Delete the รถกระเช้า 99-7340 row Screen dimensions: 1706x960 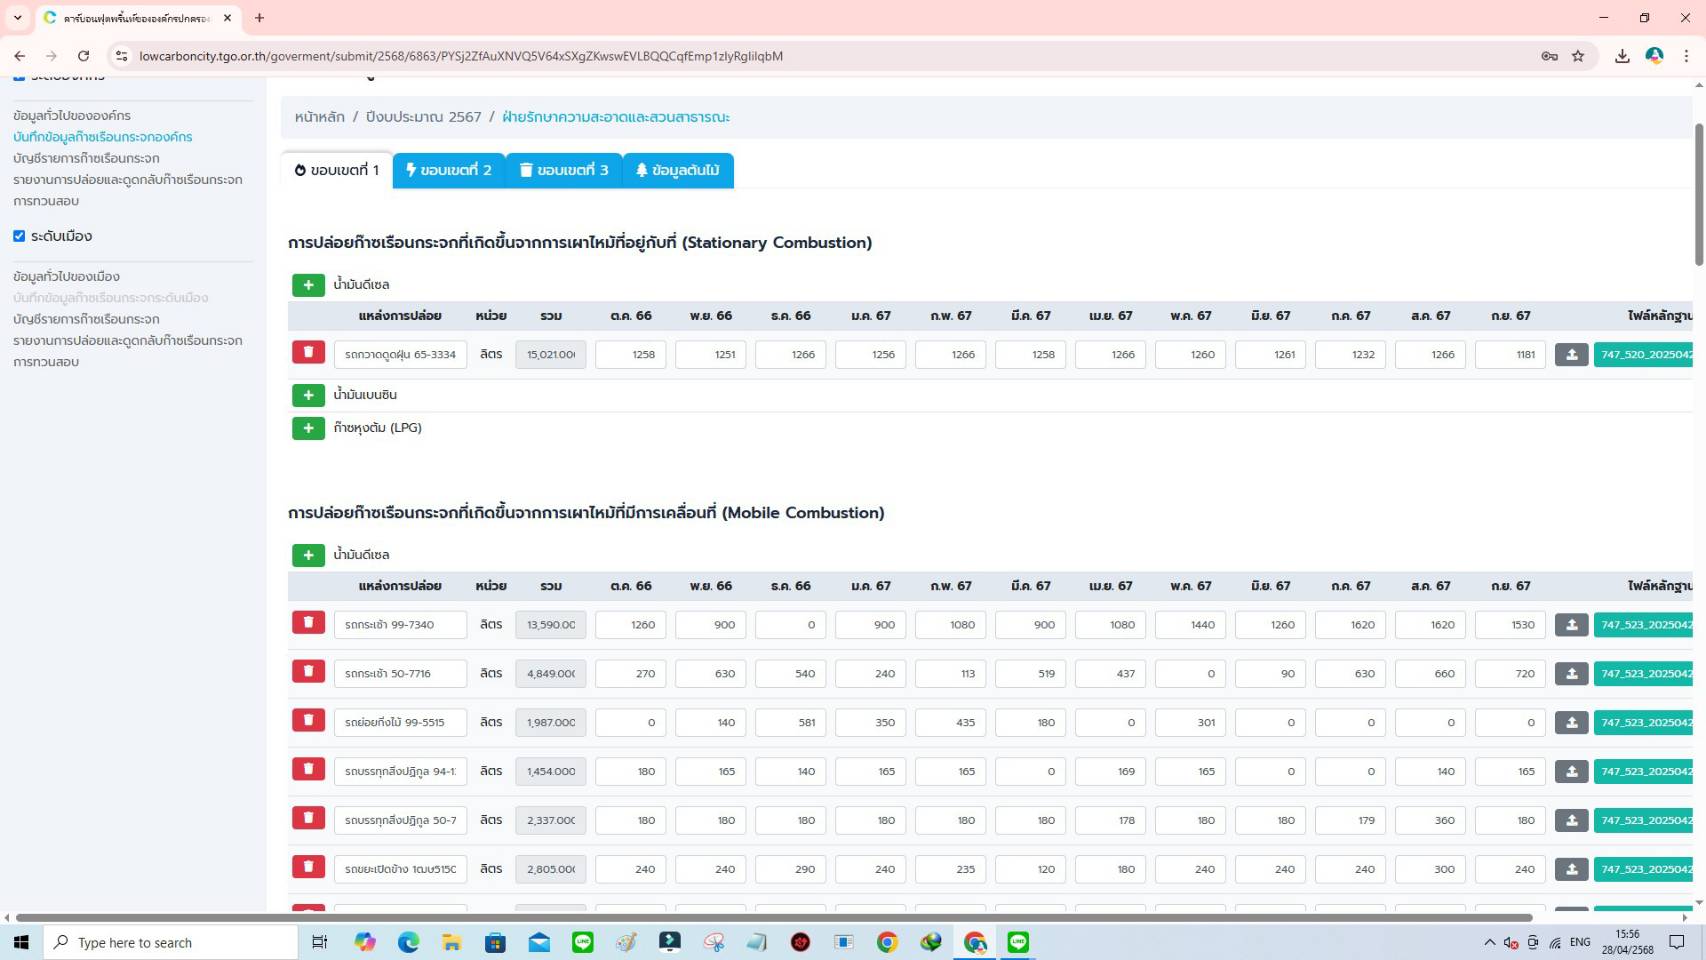308,623
